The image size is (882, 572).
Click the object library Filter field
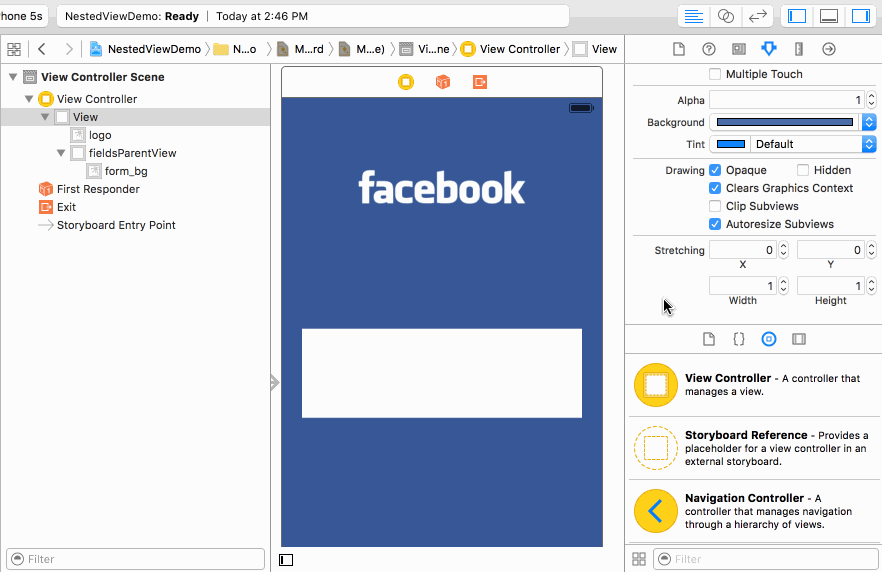[766, 559]
